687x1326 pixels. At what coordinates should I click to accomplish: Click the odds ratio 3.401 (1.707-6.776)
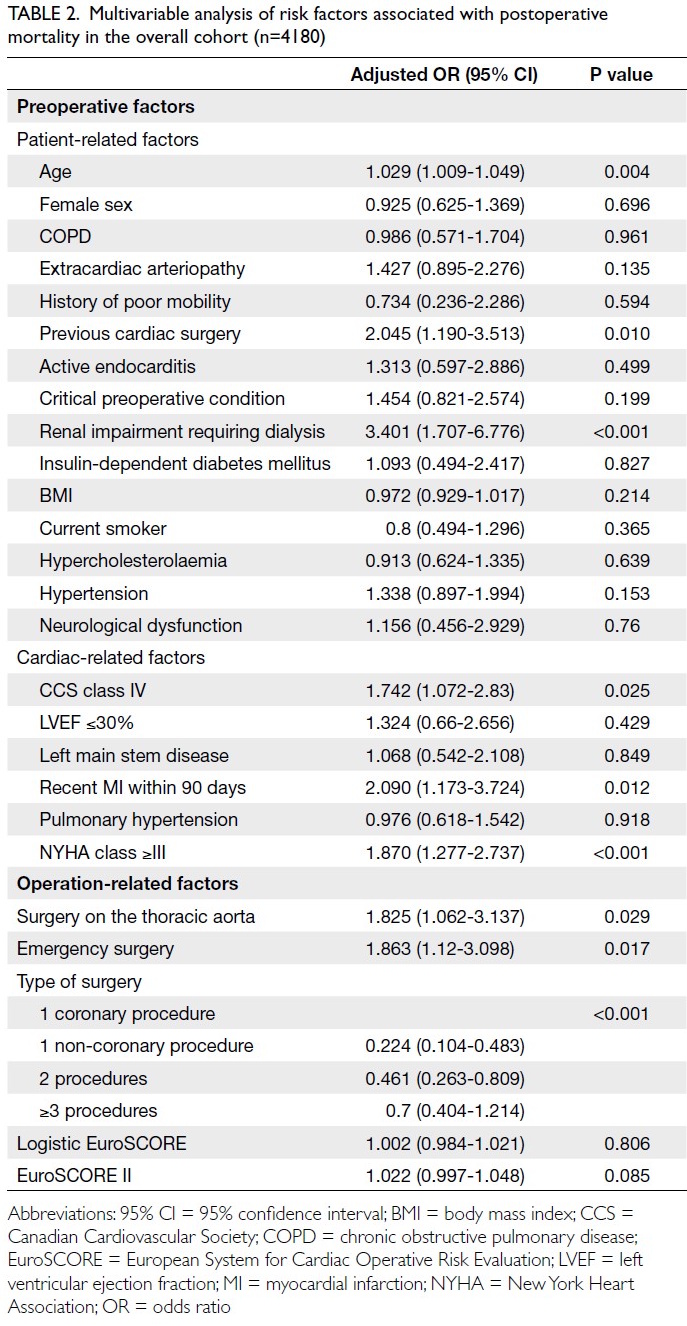[444, 431]
